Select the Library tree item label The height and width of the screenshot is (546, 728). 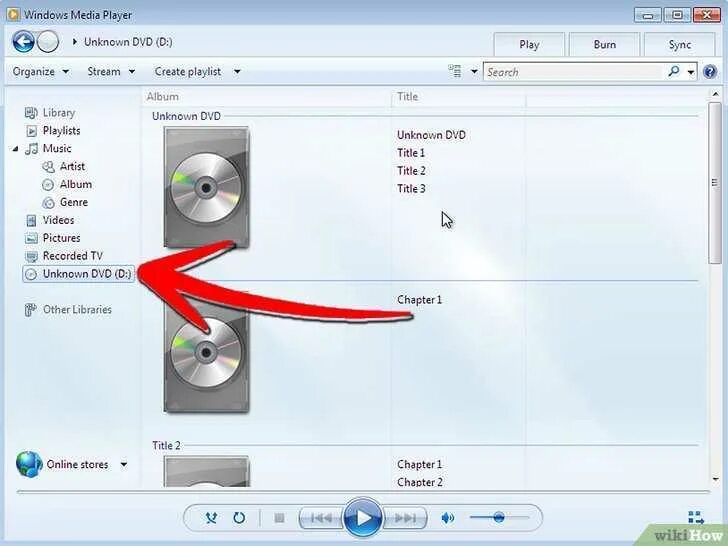coord(58,113)
